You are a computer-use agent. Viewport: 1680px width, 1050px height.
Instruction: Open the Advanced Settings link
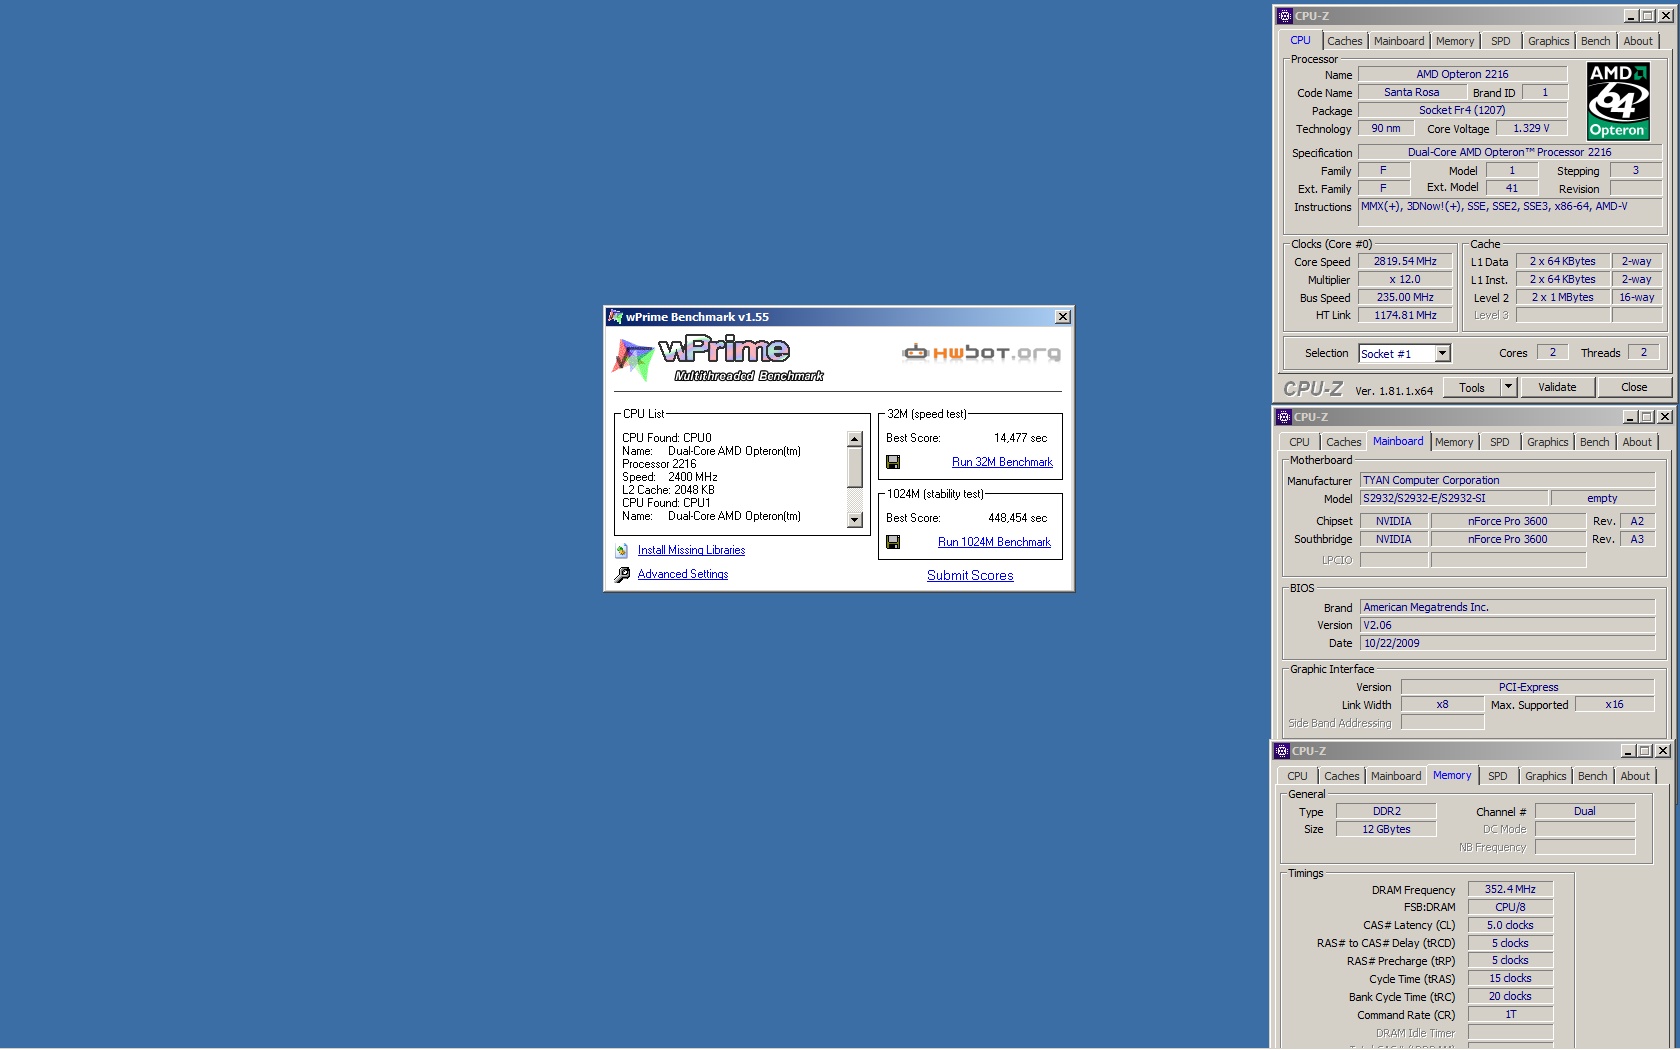[683, 575]
